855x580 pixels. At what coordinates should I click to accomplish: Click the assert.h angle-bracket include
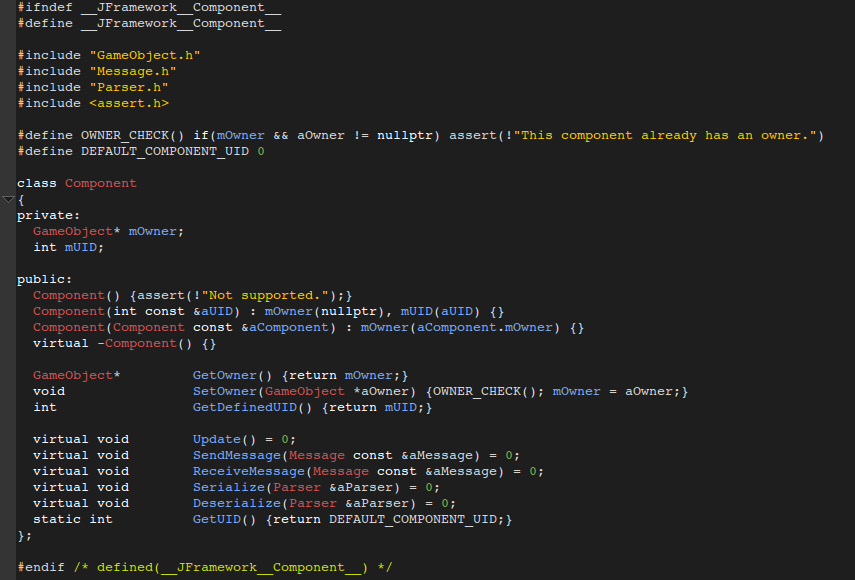(128, 103)
